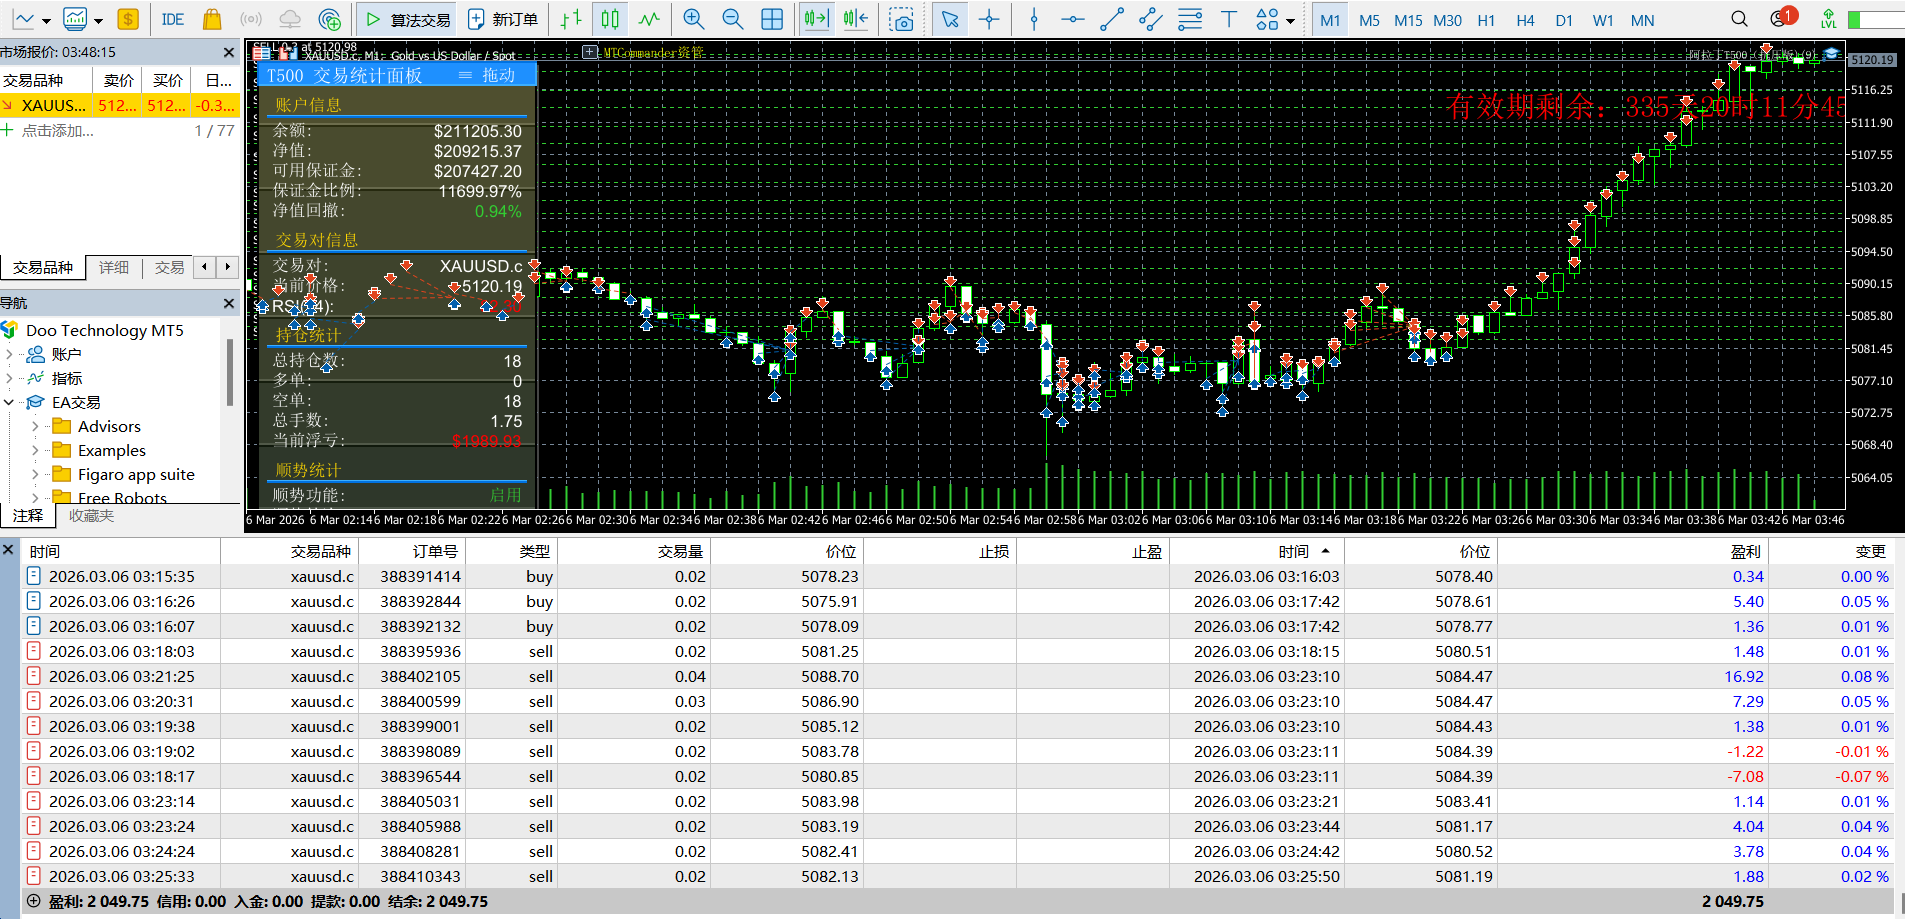Click the 新订单 new order button

click(503, 19)
